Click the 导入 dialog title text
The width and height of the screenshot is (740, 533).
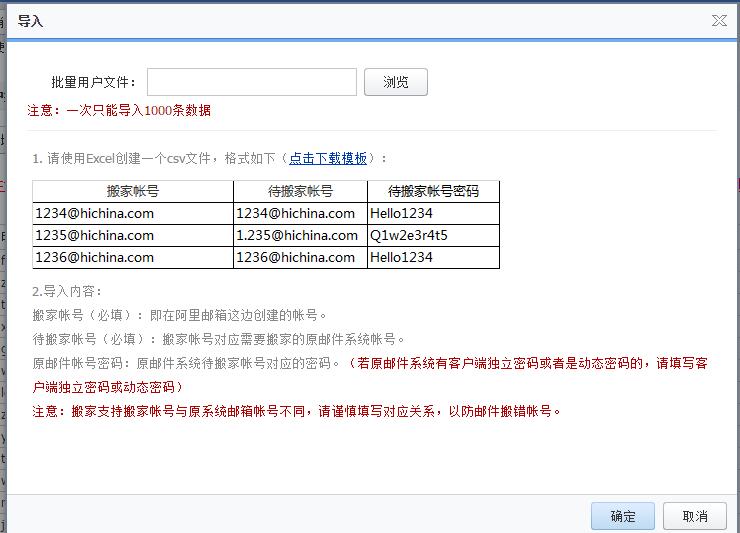[x=30, y=21]
